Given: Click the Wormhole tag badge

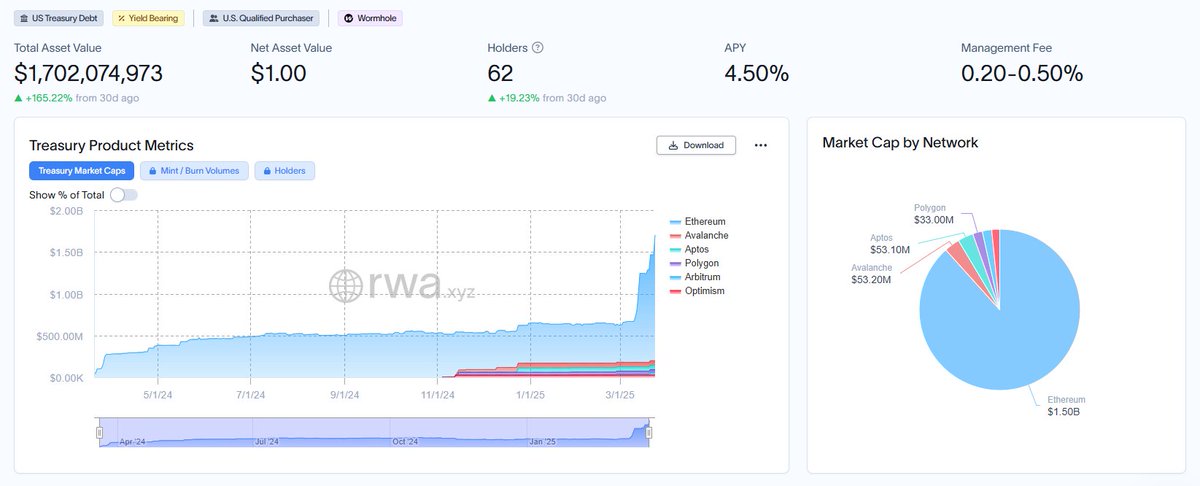Looking at the screenshot, I should coord(370,18).
